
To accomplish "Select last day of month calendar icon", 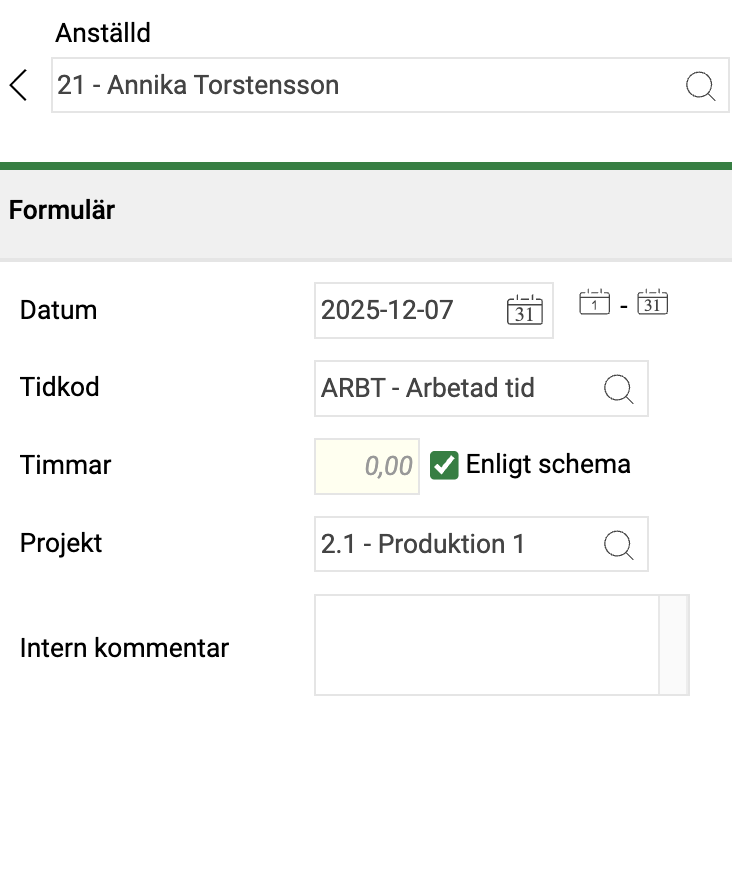I will [653, 302].
